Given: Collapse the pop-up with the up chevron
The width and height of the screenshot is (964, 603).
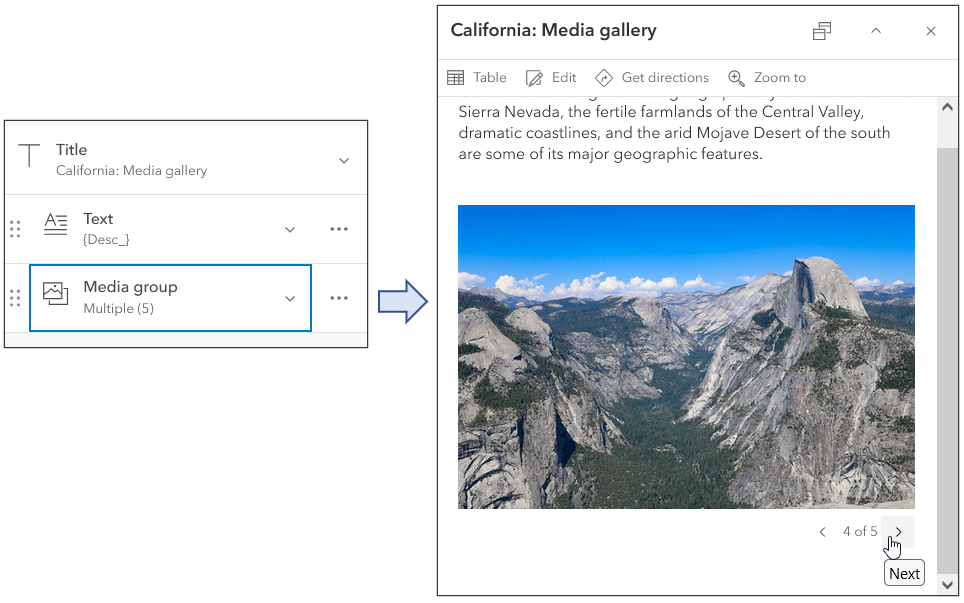Looking at the screenshot, I should click(x=876, y=31).
